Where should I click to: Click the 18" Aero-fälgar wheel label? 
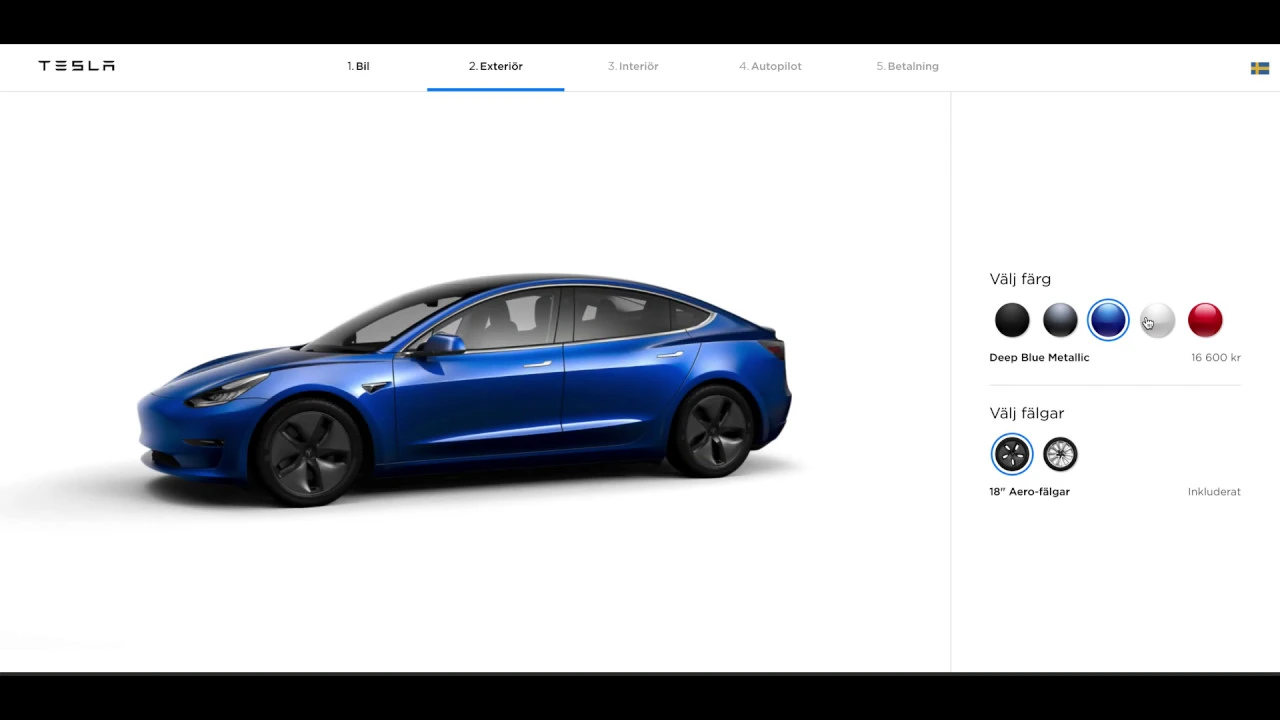point(1029,491)
